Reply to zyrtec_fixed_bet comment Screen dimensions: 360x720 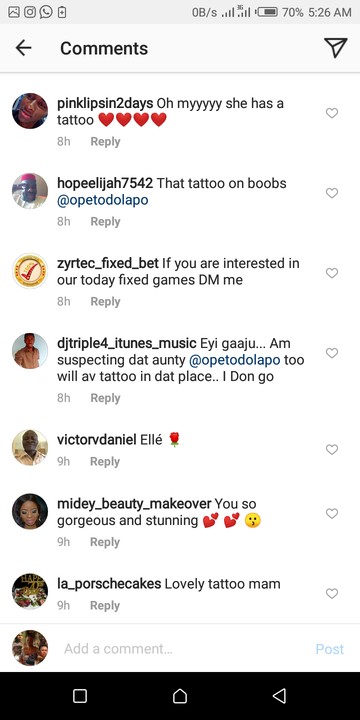click(105, 302)
